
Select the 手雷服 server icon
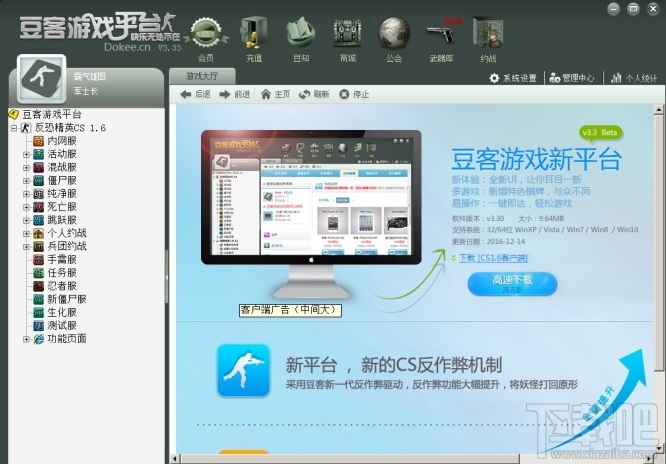(x=39, y=259)
